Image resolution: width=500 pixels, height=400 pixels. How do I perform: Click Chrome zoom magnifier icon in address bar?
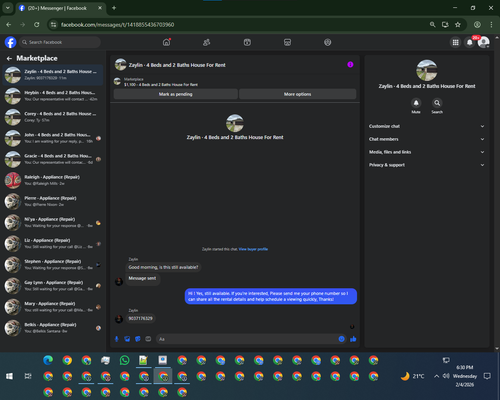[432, 25]
